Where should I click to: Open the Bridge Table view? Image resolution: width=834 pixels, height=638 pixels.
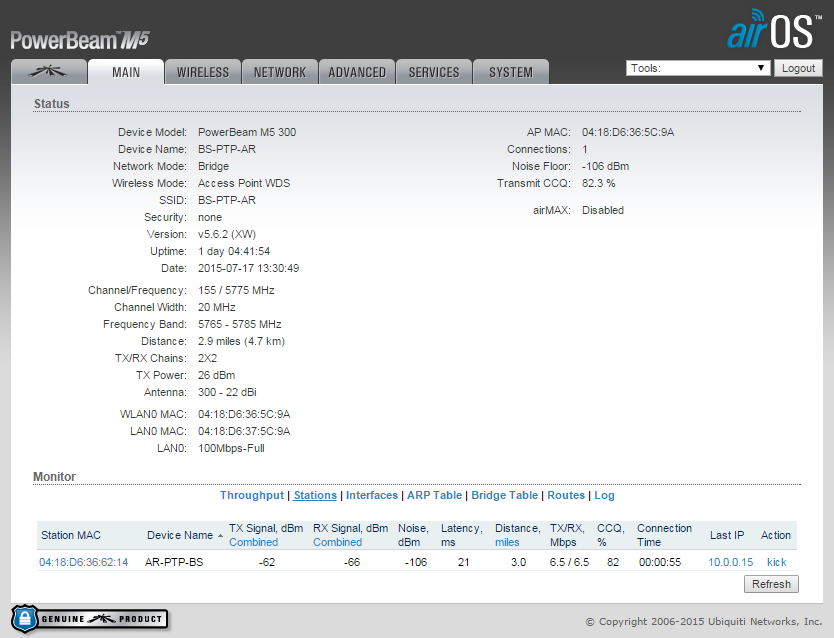click(x=505, y=495)
